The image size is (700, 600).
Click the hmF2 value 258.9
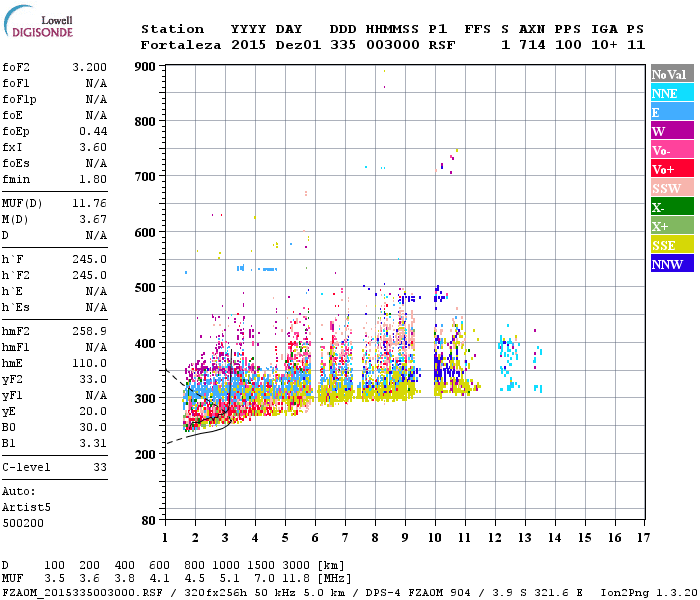click(89, 331)
